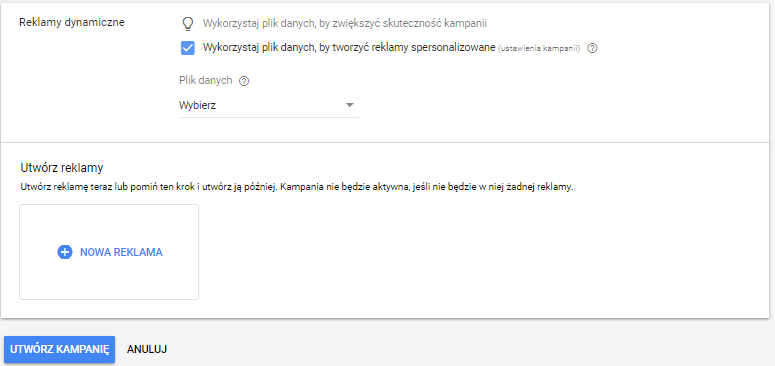Click the NOWA REKLAMA label
775x366 pixels.
121,252
